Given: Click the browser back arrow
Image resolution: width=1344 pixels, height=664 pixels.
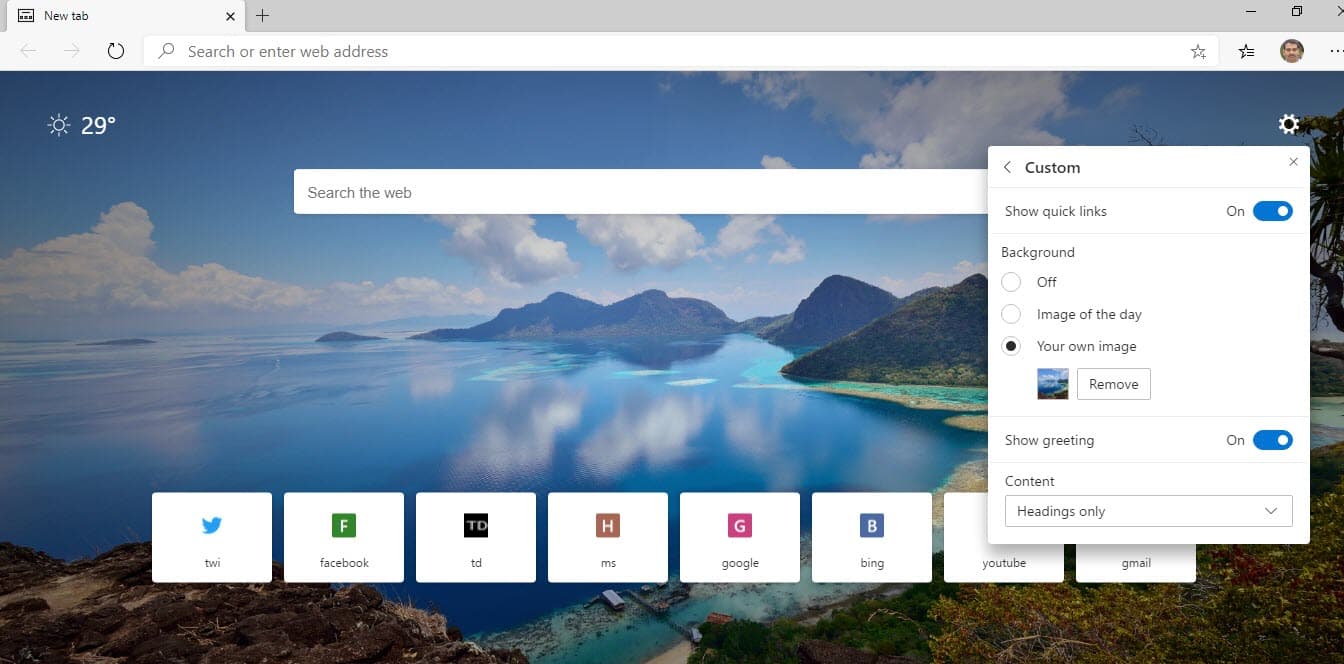Looking at the screenshot, I should pos(28,51).
